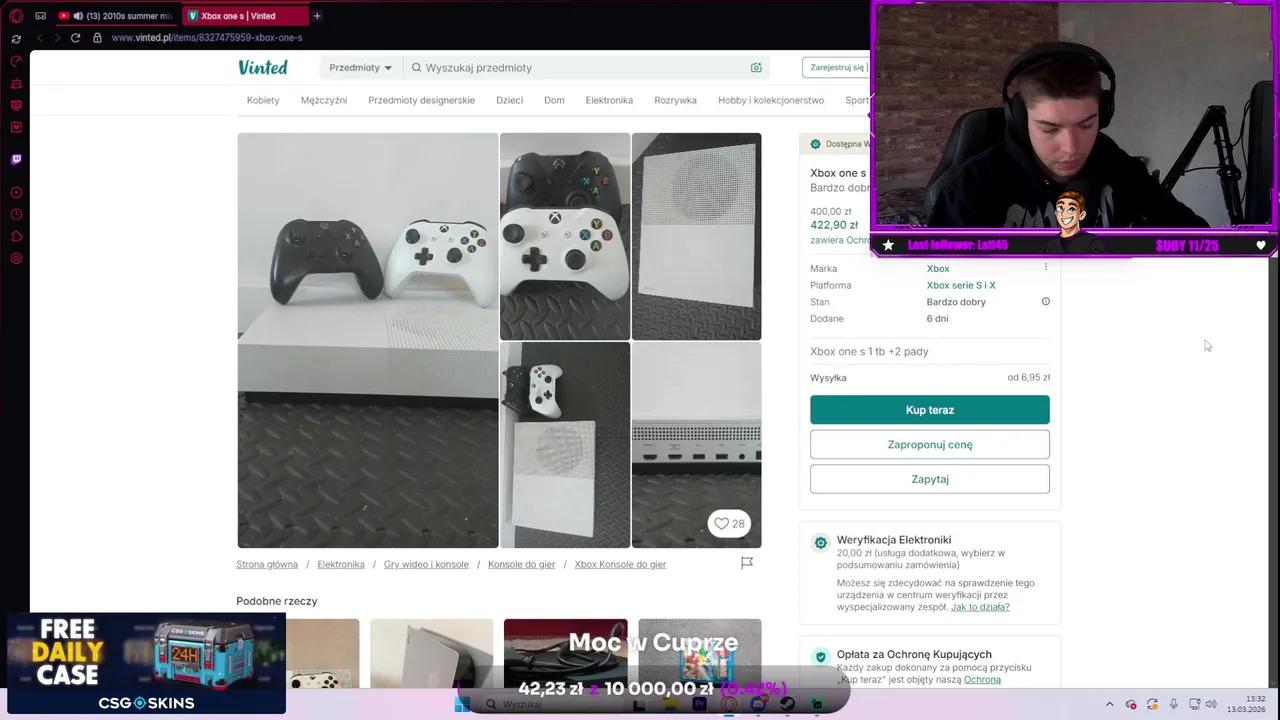Open the Hobby i kolekcjonerstwo category

771,100
